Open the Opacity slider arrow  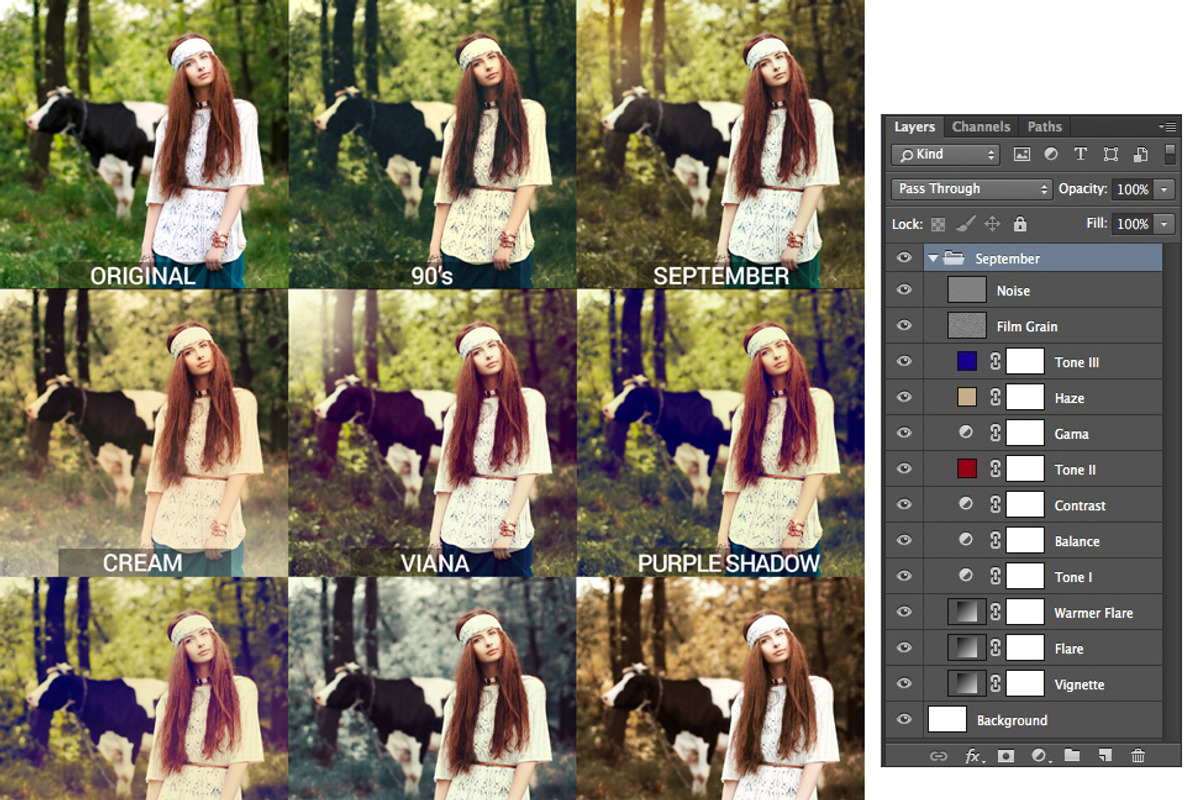point(1164,189)
